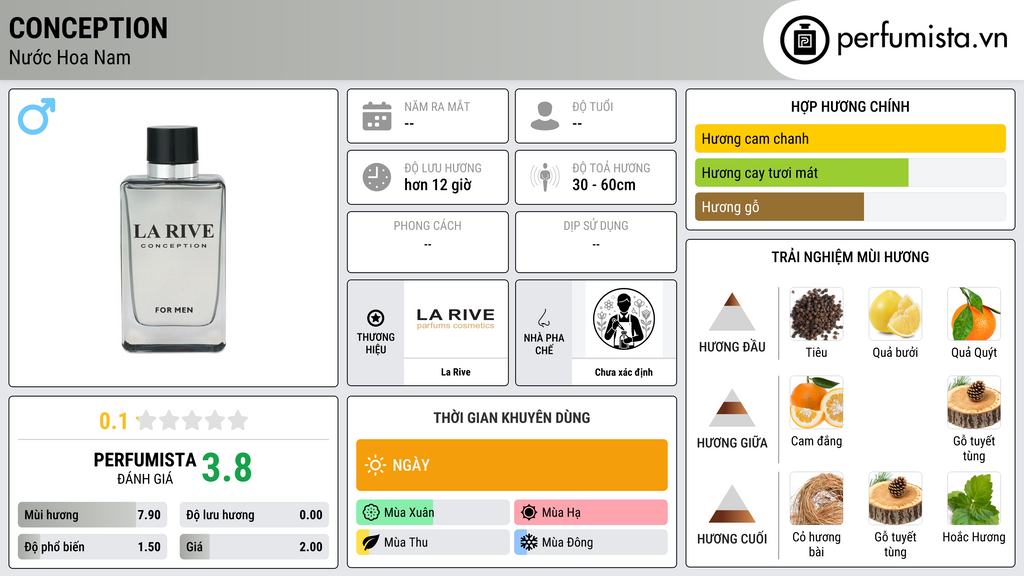Click the perfumer silhouette illustration
The image size is (1024, 576).
click(624, 319)
